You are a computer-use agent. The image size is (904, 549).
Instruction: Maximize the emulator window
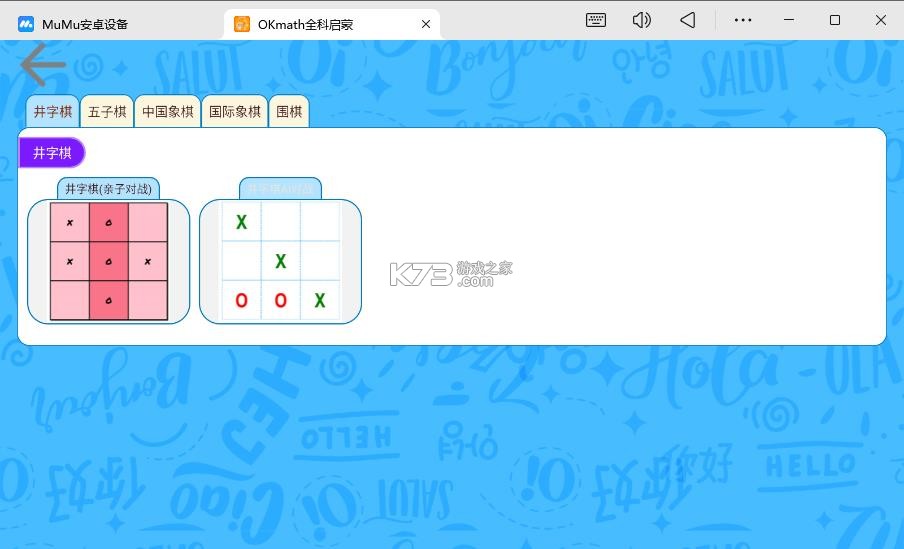(835, 20)
